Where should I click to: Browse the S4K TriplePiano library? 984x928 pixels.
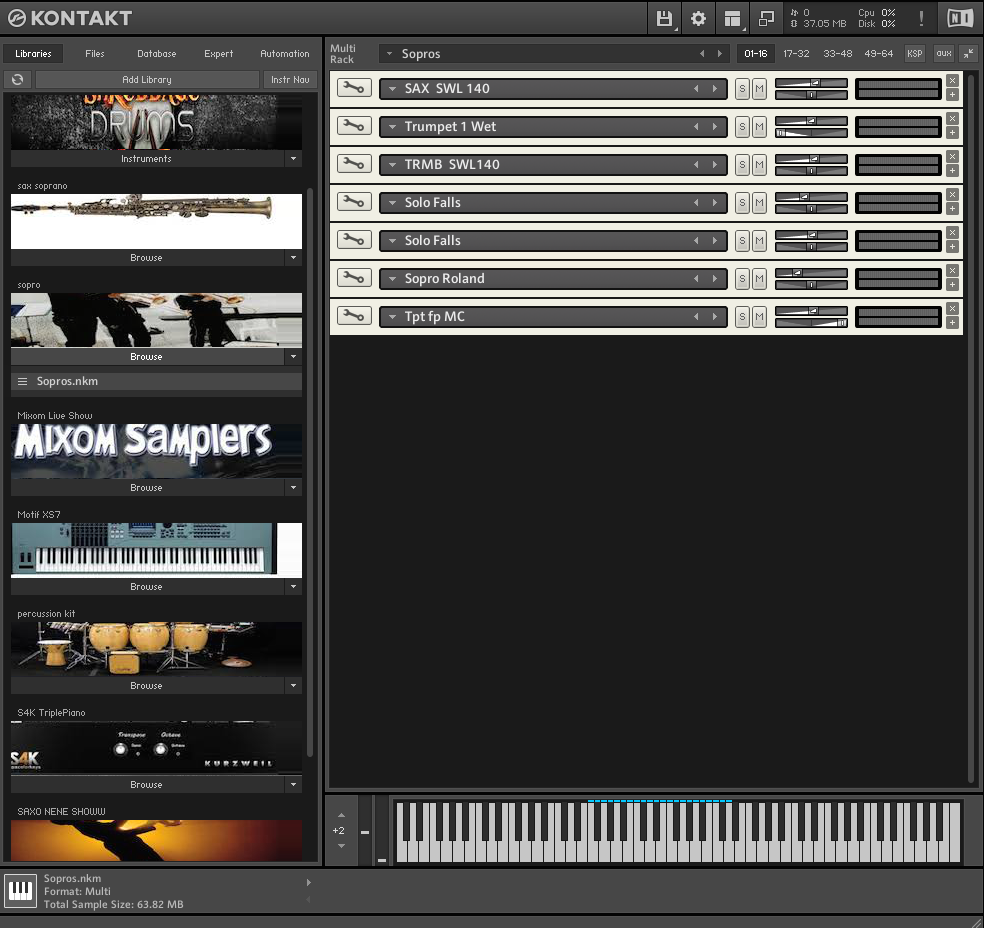pyautogui.click(x=147, y=785)
